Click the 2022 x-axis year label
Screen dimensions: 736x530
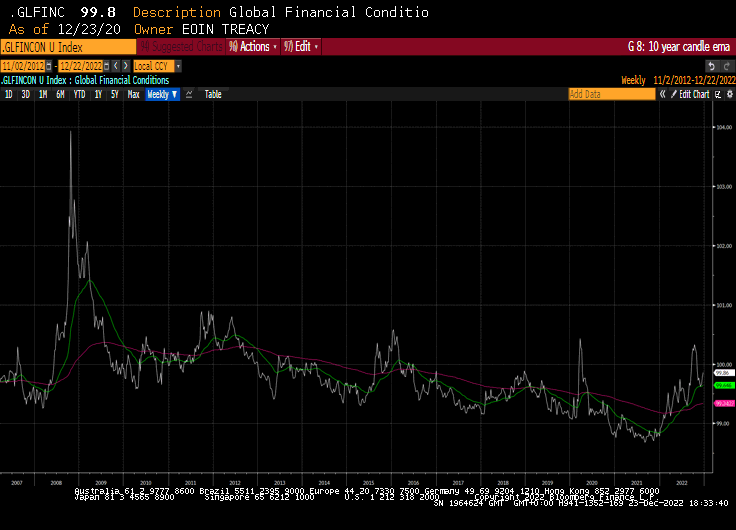(x=682, y=483)
